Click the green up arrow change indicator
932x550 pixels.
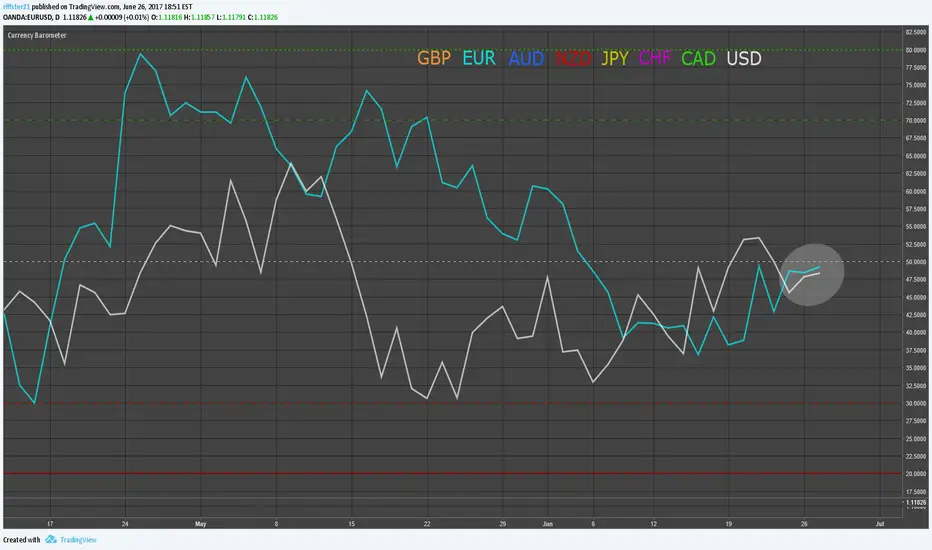click(x=90, y=17)
